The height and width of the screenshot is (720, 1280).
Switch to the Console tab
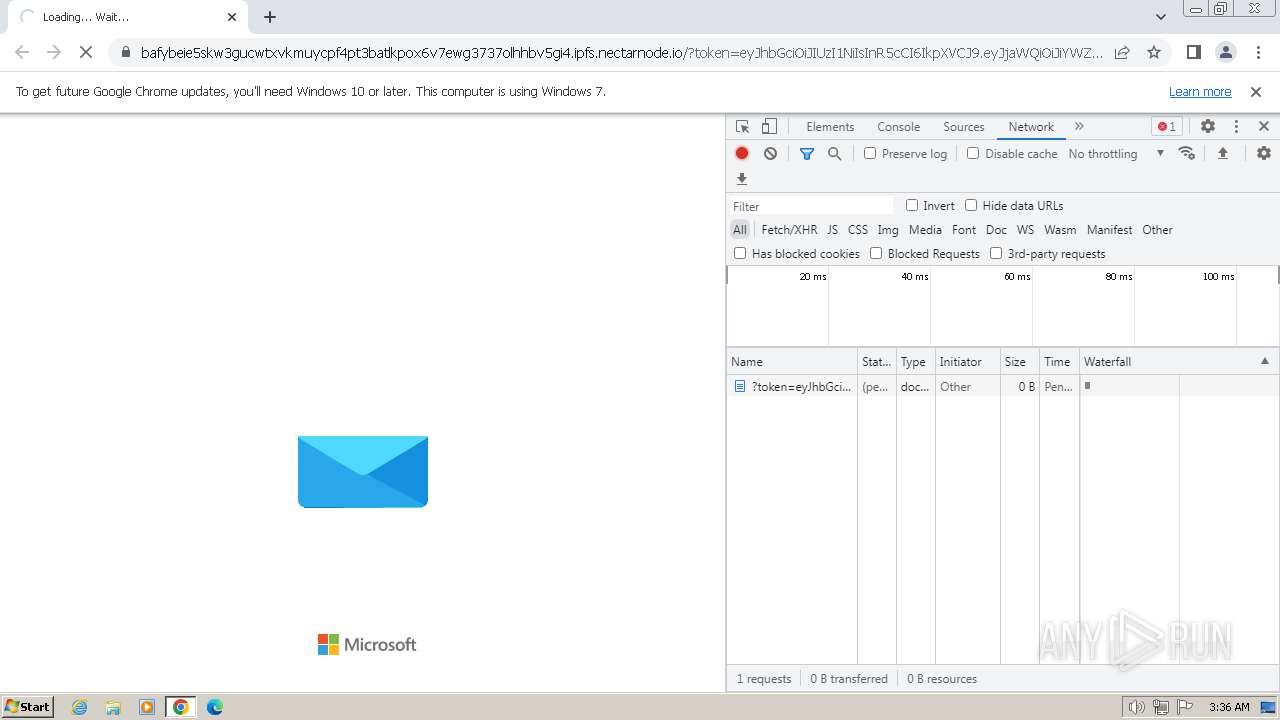(x=898, y=127)
